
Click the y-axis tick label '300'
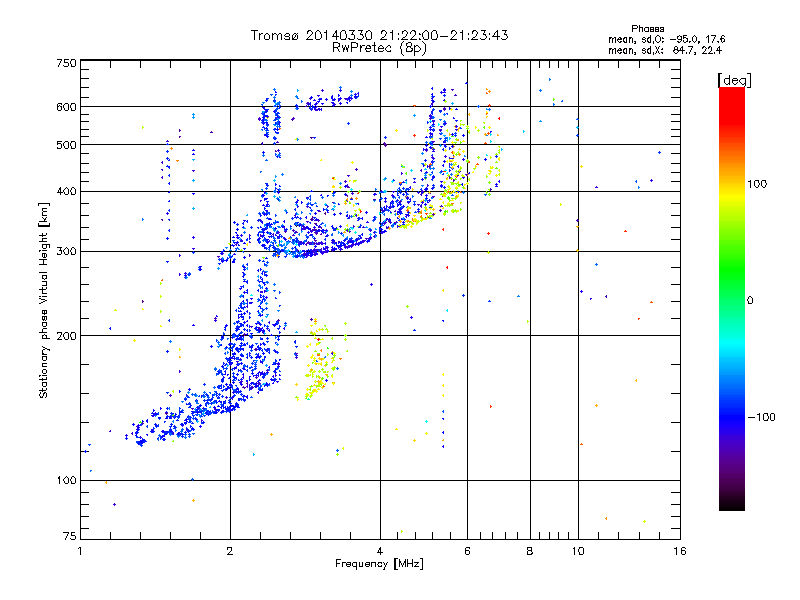[66, 252]
